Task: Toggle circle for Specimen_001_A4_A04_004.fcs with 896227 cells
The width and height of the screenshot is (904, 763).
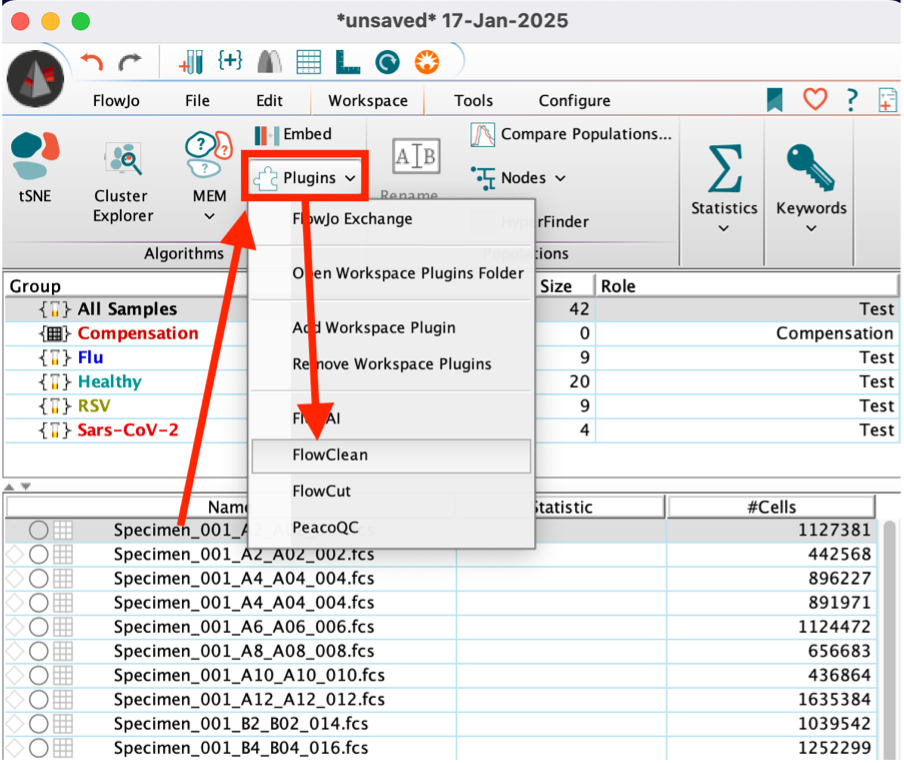Action: pos(39,578)
